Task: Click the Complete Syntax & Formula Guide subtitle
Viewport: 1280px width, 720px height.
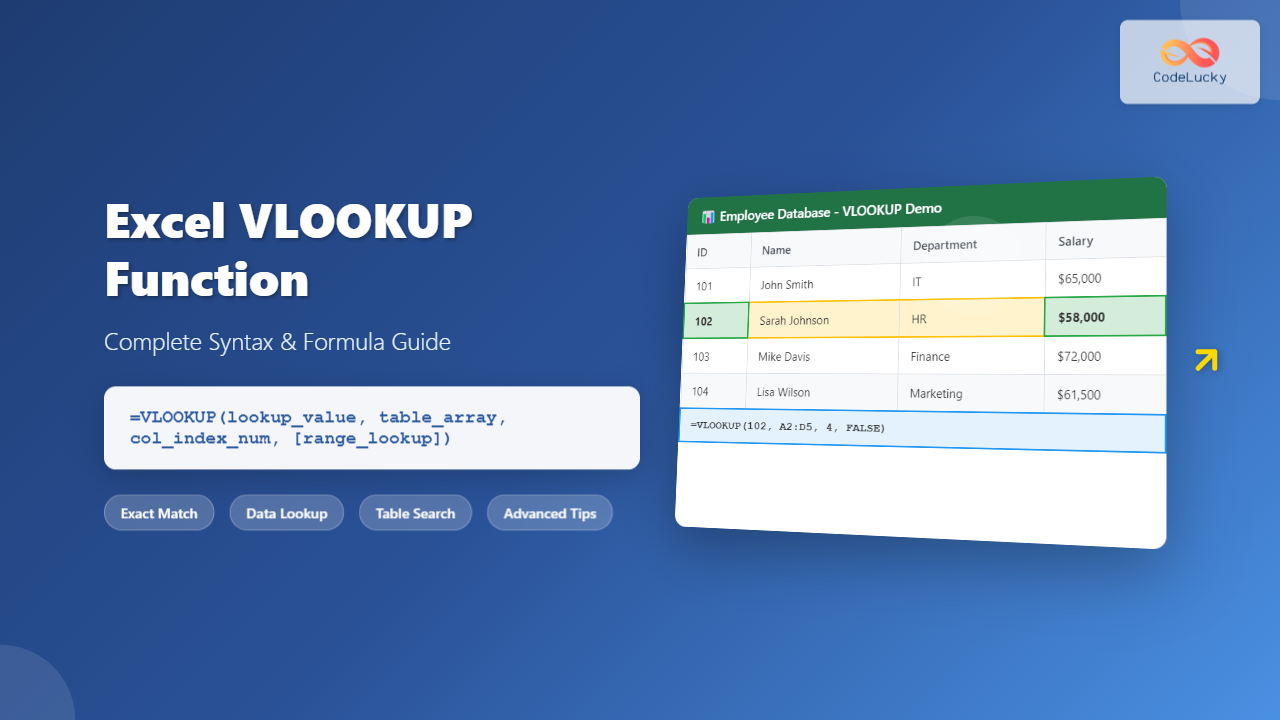Action: 277,342
